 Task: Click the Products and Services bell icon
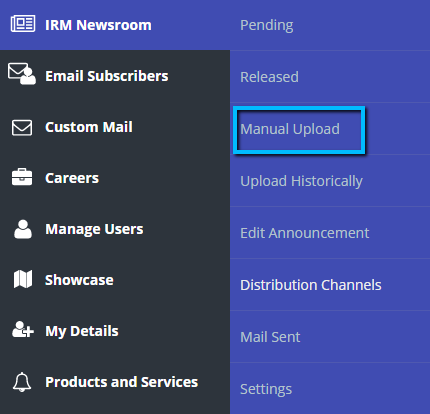tap(22, 382)
